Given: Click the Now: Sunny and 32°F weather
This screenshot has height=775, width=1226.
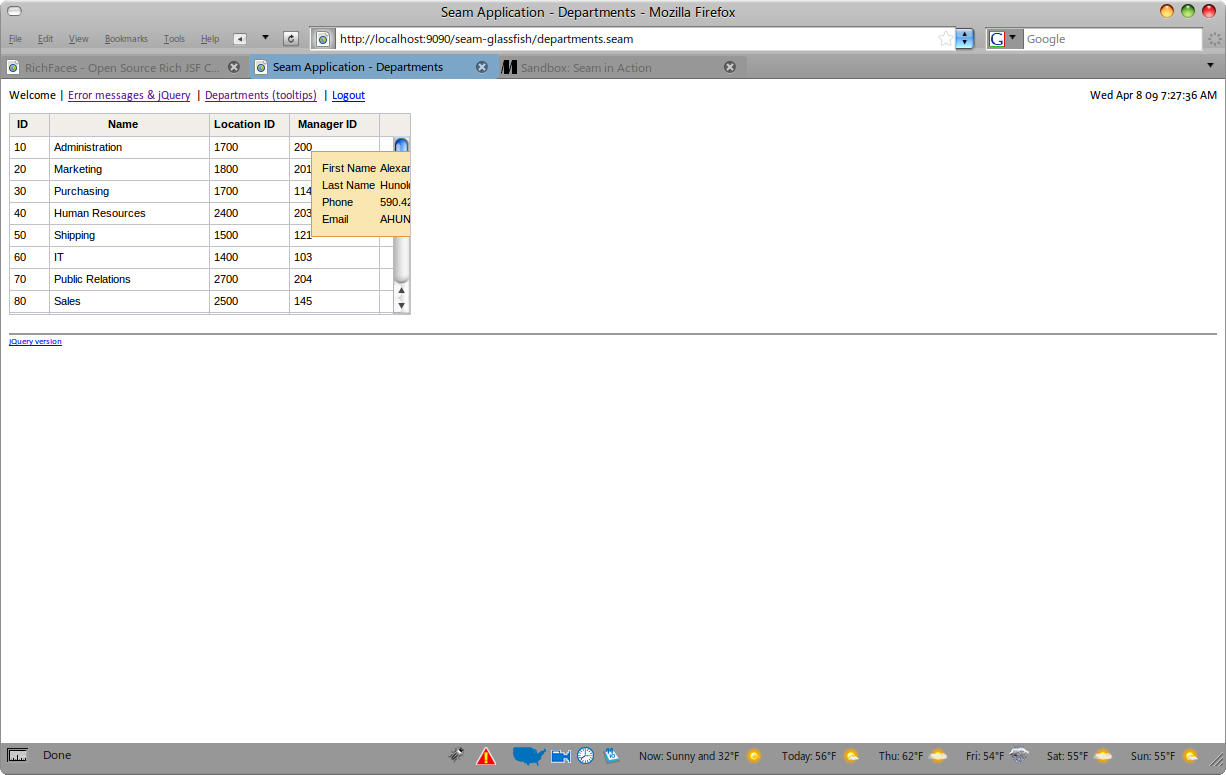Looking at the screenshot, I should (x=689, y=756).
